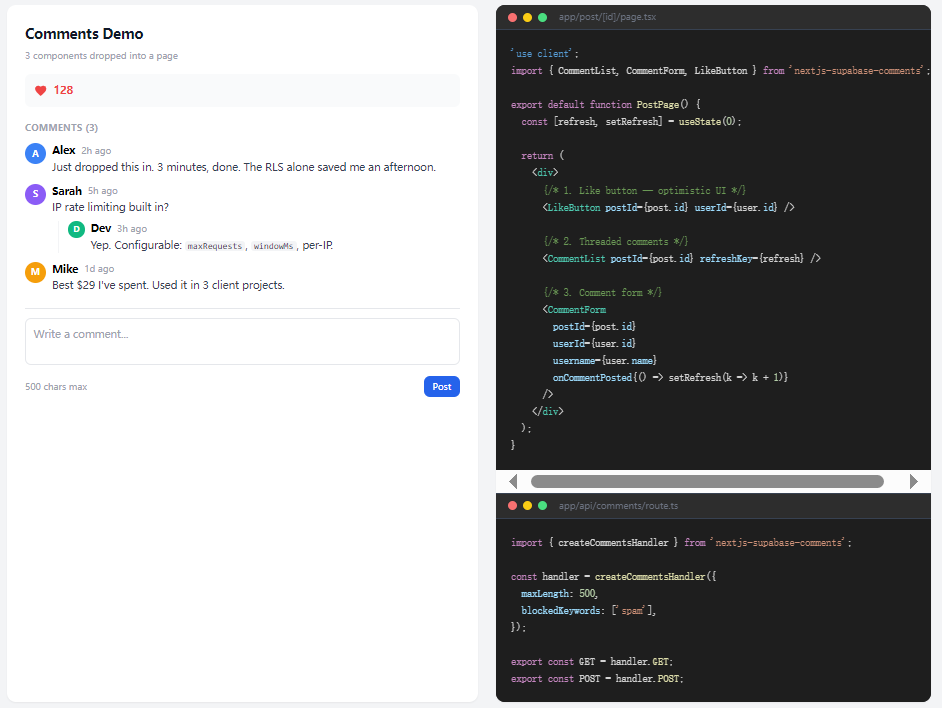Click the COMMENTS (3) section label
Screen dimensions: 942x708
[x=61, y=127]
